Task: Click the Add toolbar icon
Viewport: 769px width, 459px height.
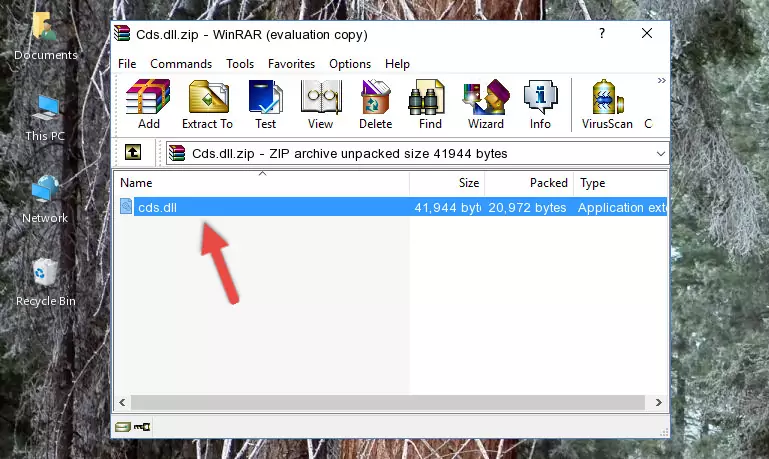Action: pos(148,104)
